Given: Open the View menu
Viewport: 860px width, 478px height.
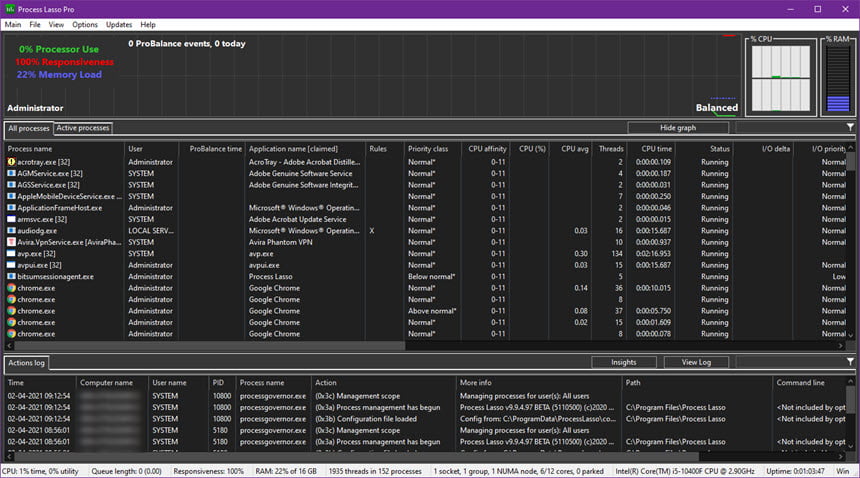Looking at the screenshot, I should click(x=56, y=25).
